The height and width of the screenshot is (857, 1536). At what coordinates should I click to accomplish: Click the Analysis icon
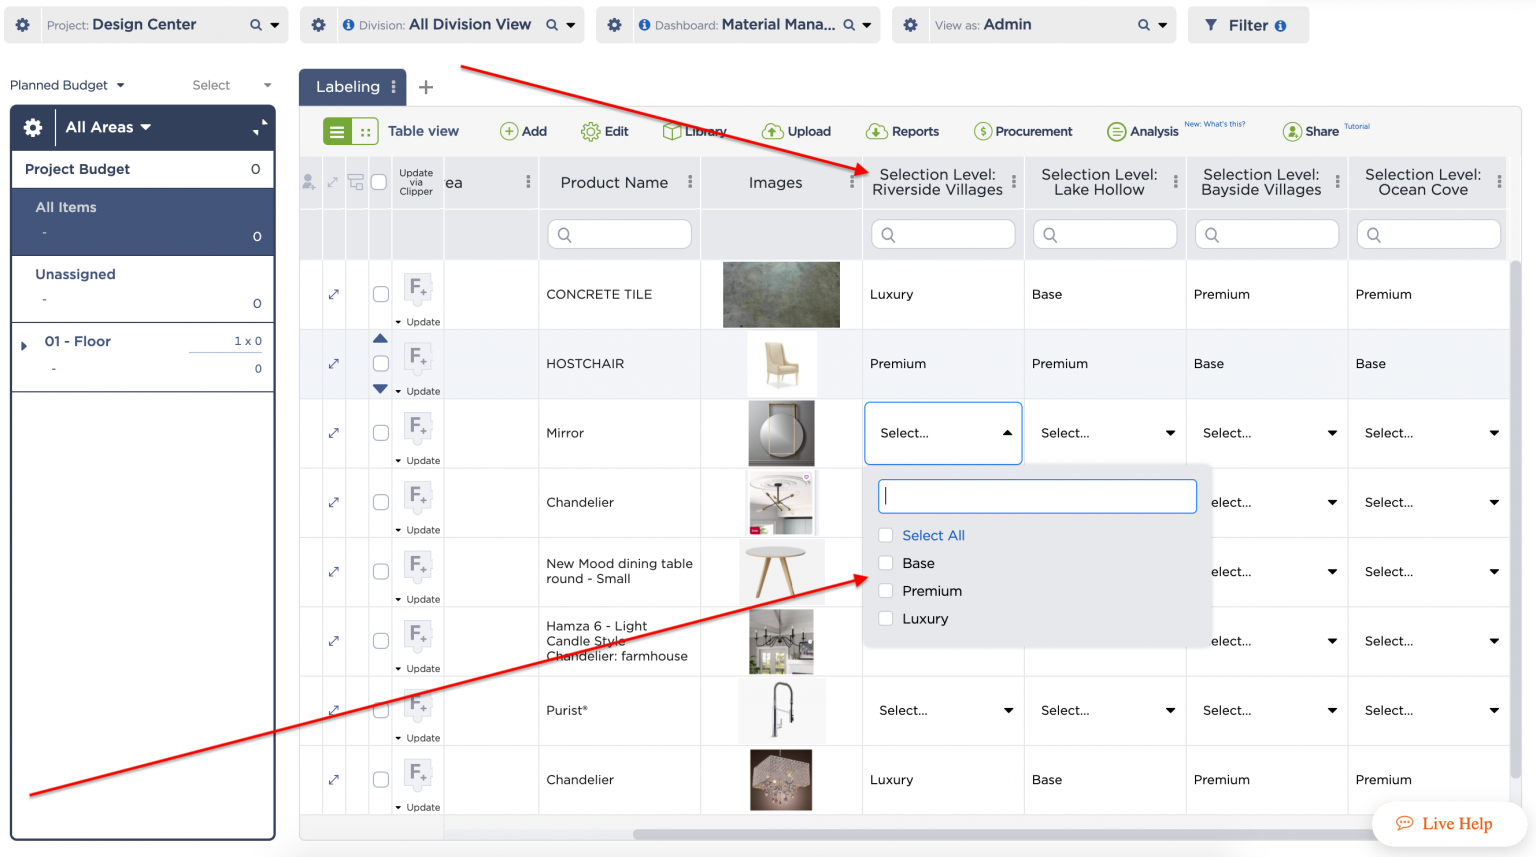(1116, 131)
